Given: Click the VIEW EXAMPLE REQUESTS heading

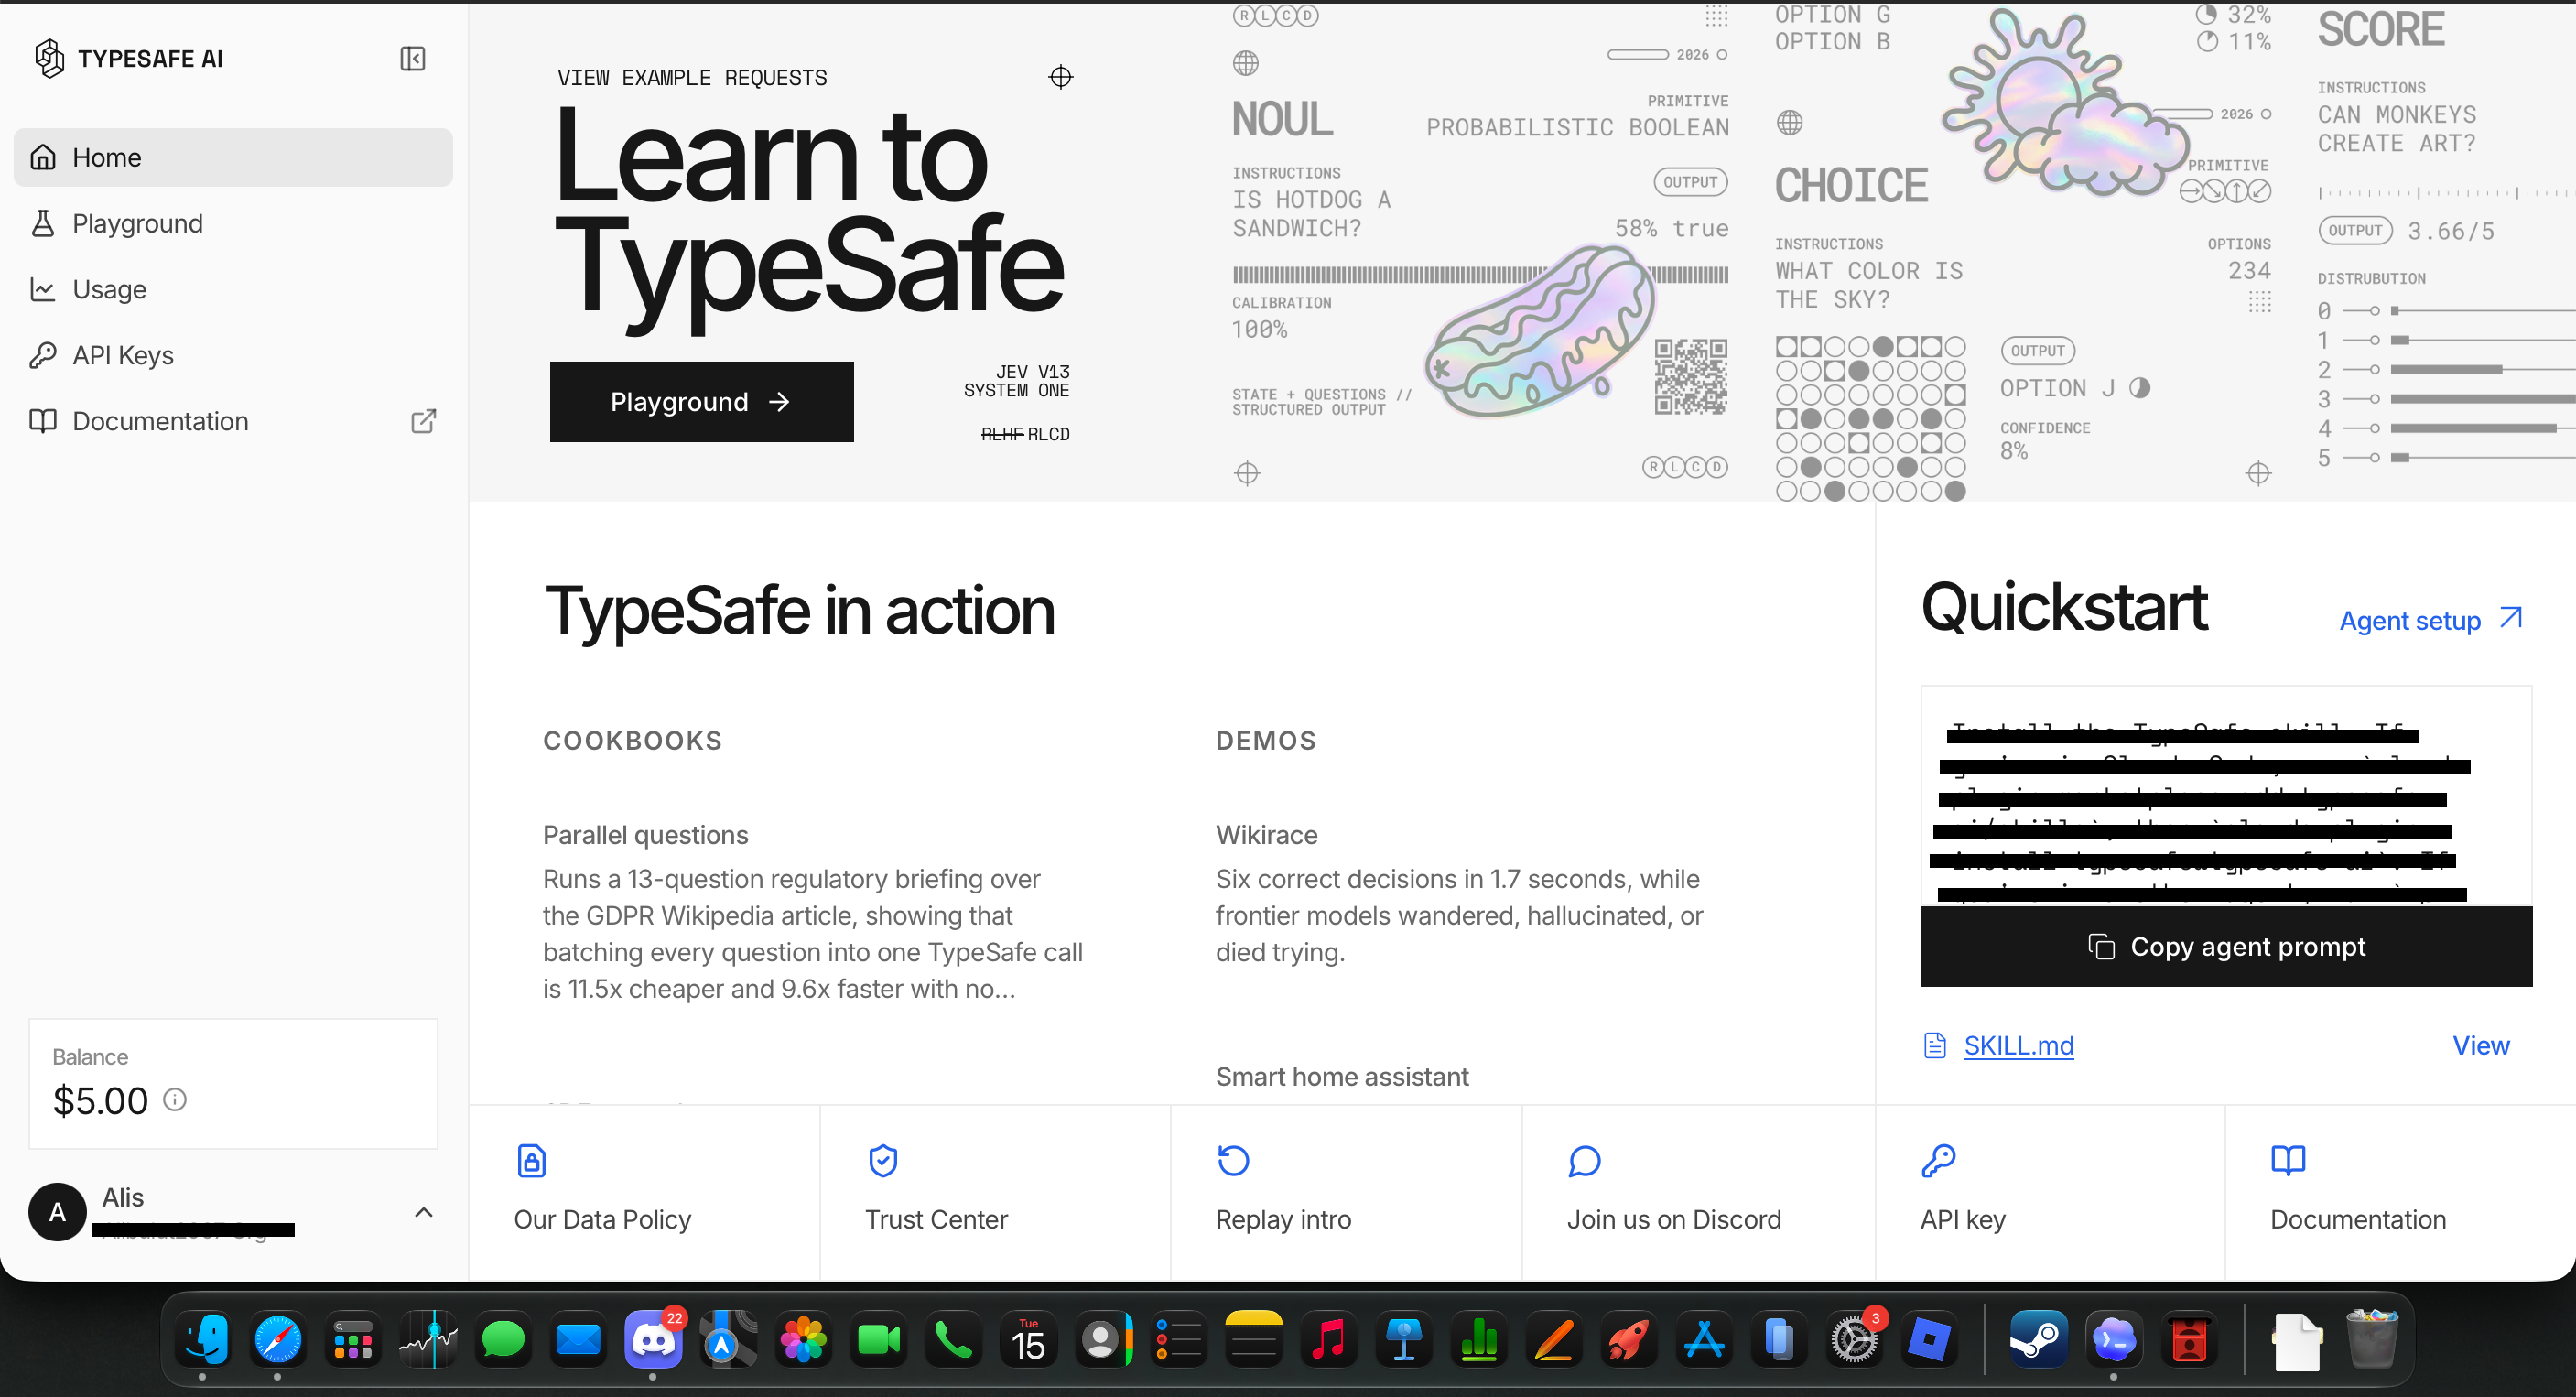Looking at the screenshot, I should (x=692, y=77).
